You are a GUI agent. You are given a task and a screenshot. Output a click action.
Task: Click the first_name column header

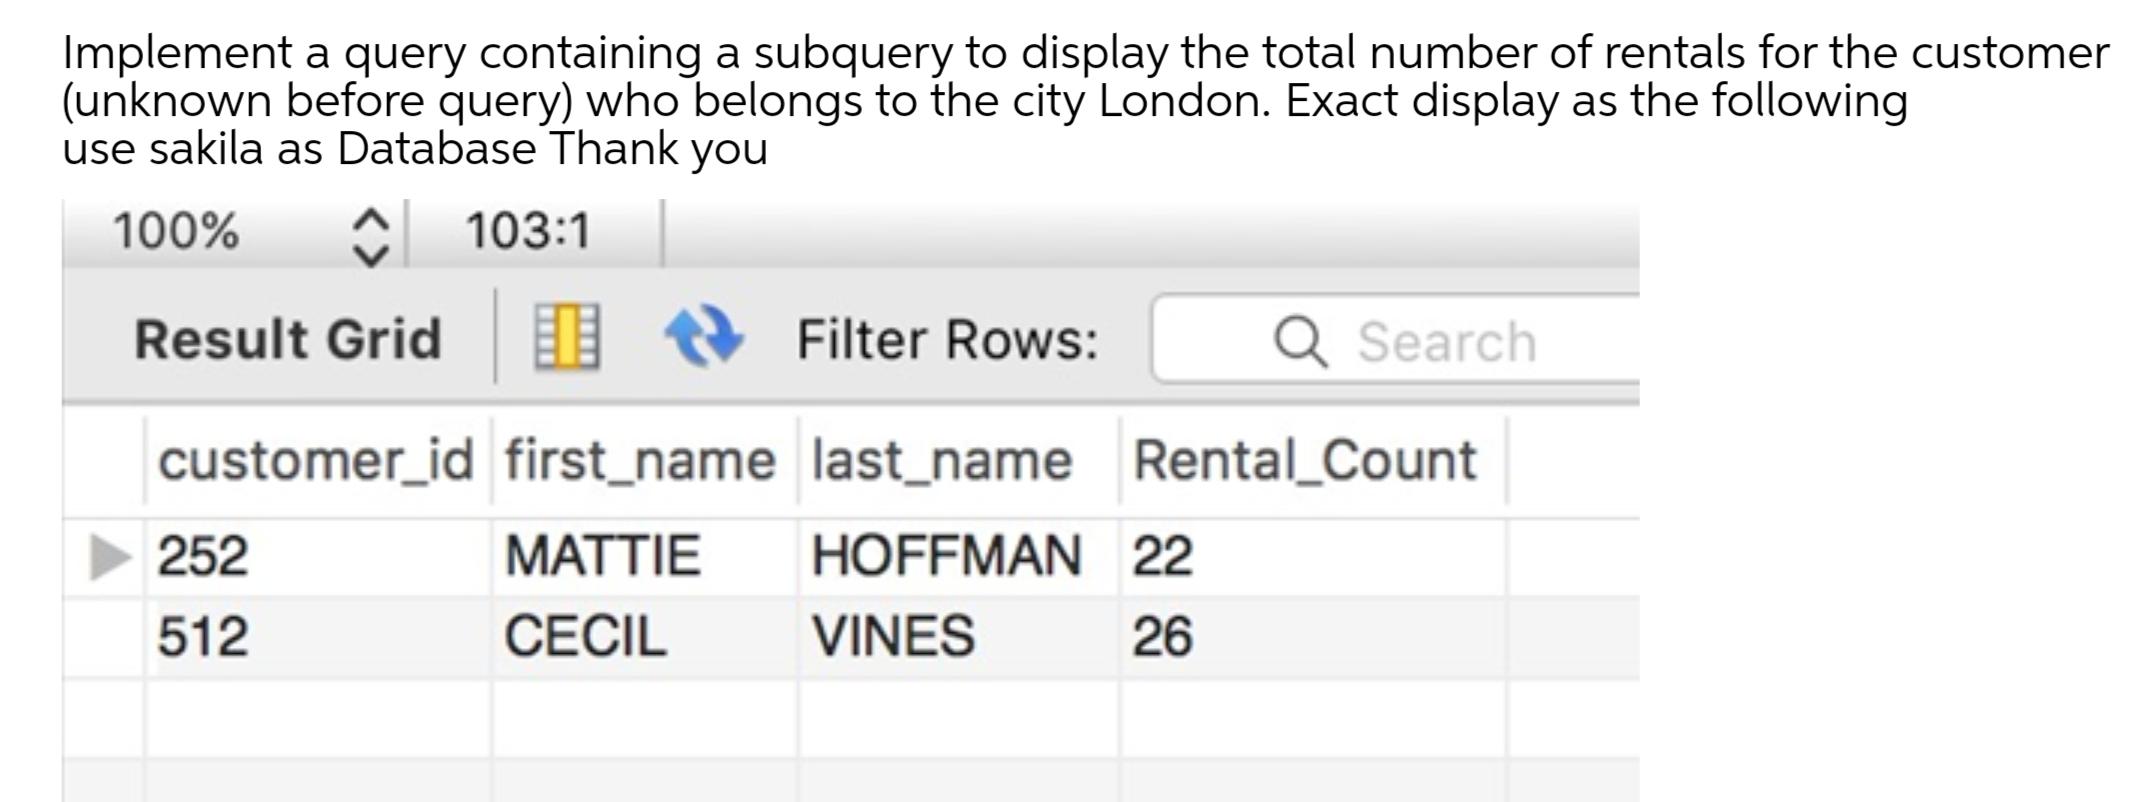(x=641, y=461)
